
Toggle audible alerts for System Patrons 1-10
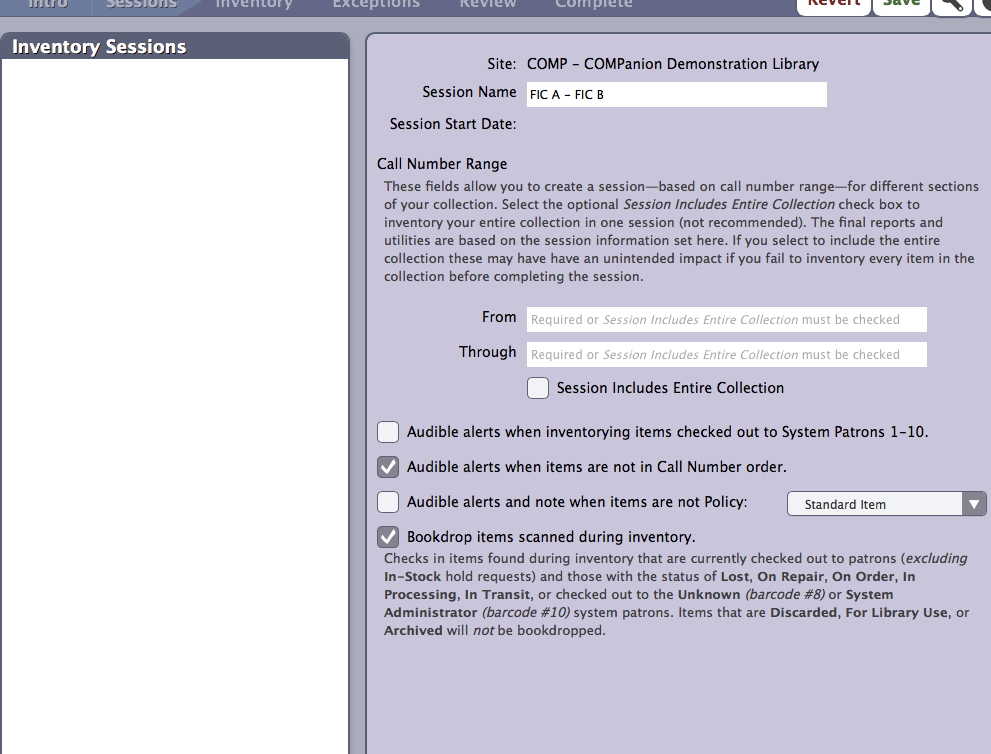(388, 432)
